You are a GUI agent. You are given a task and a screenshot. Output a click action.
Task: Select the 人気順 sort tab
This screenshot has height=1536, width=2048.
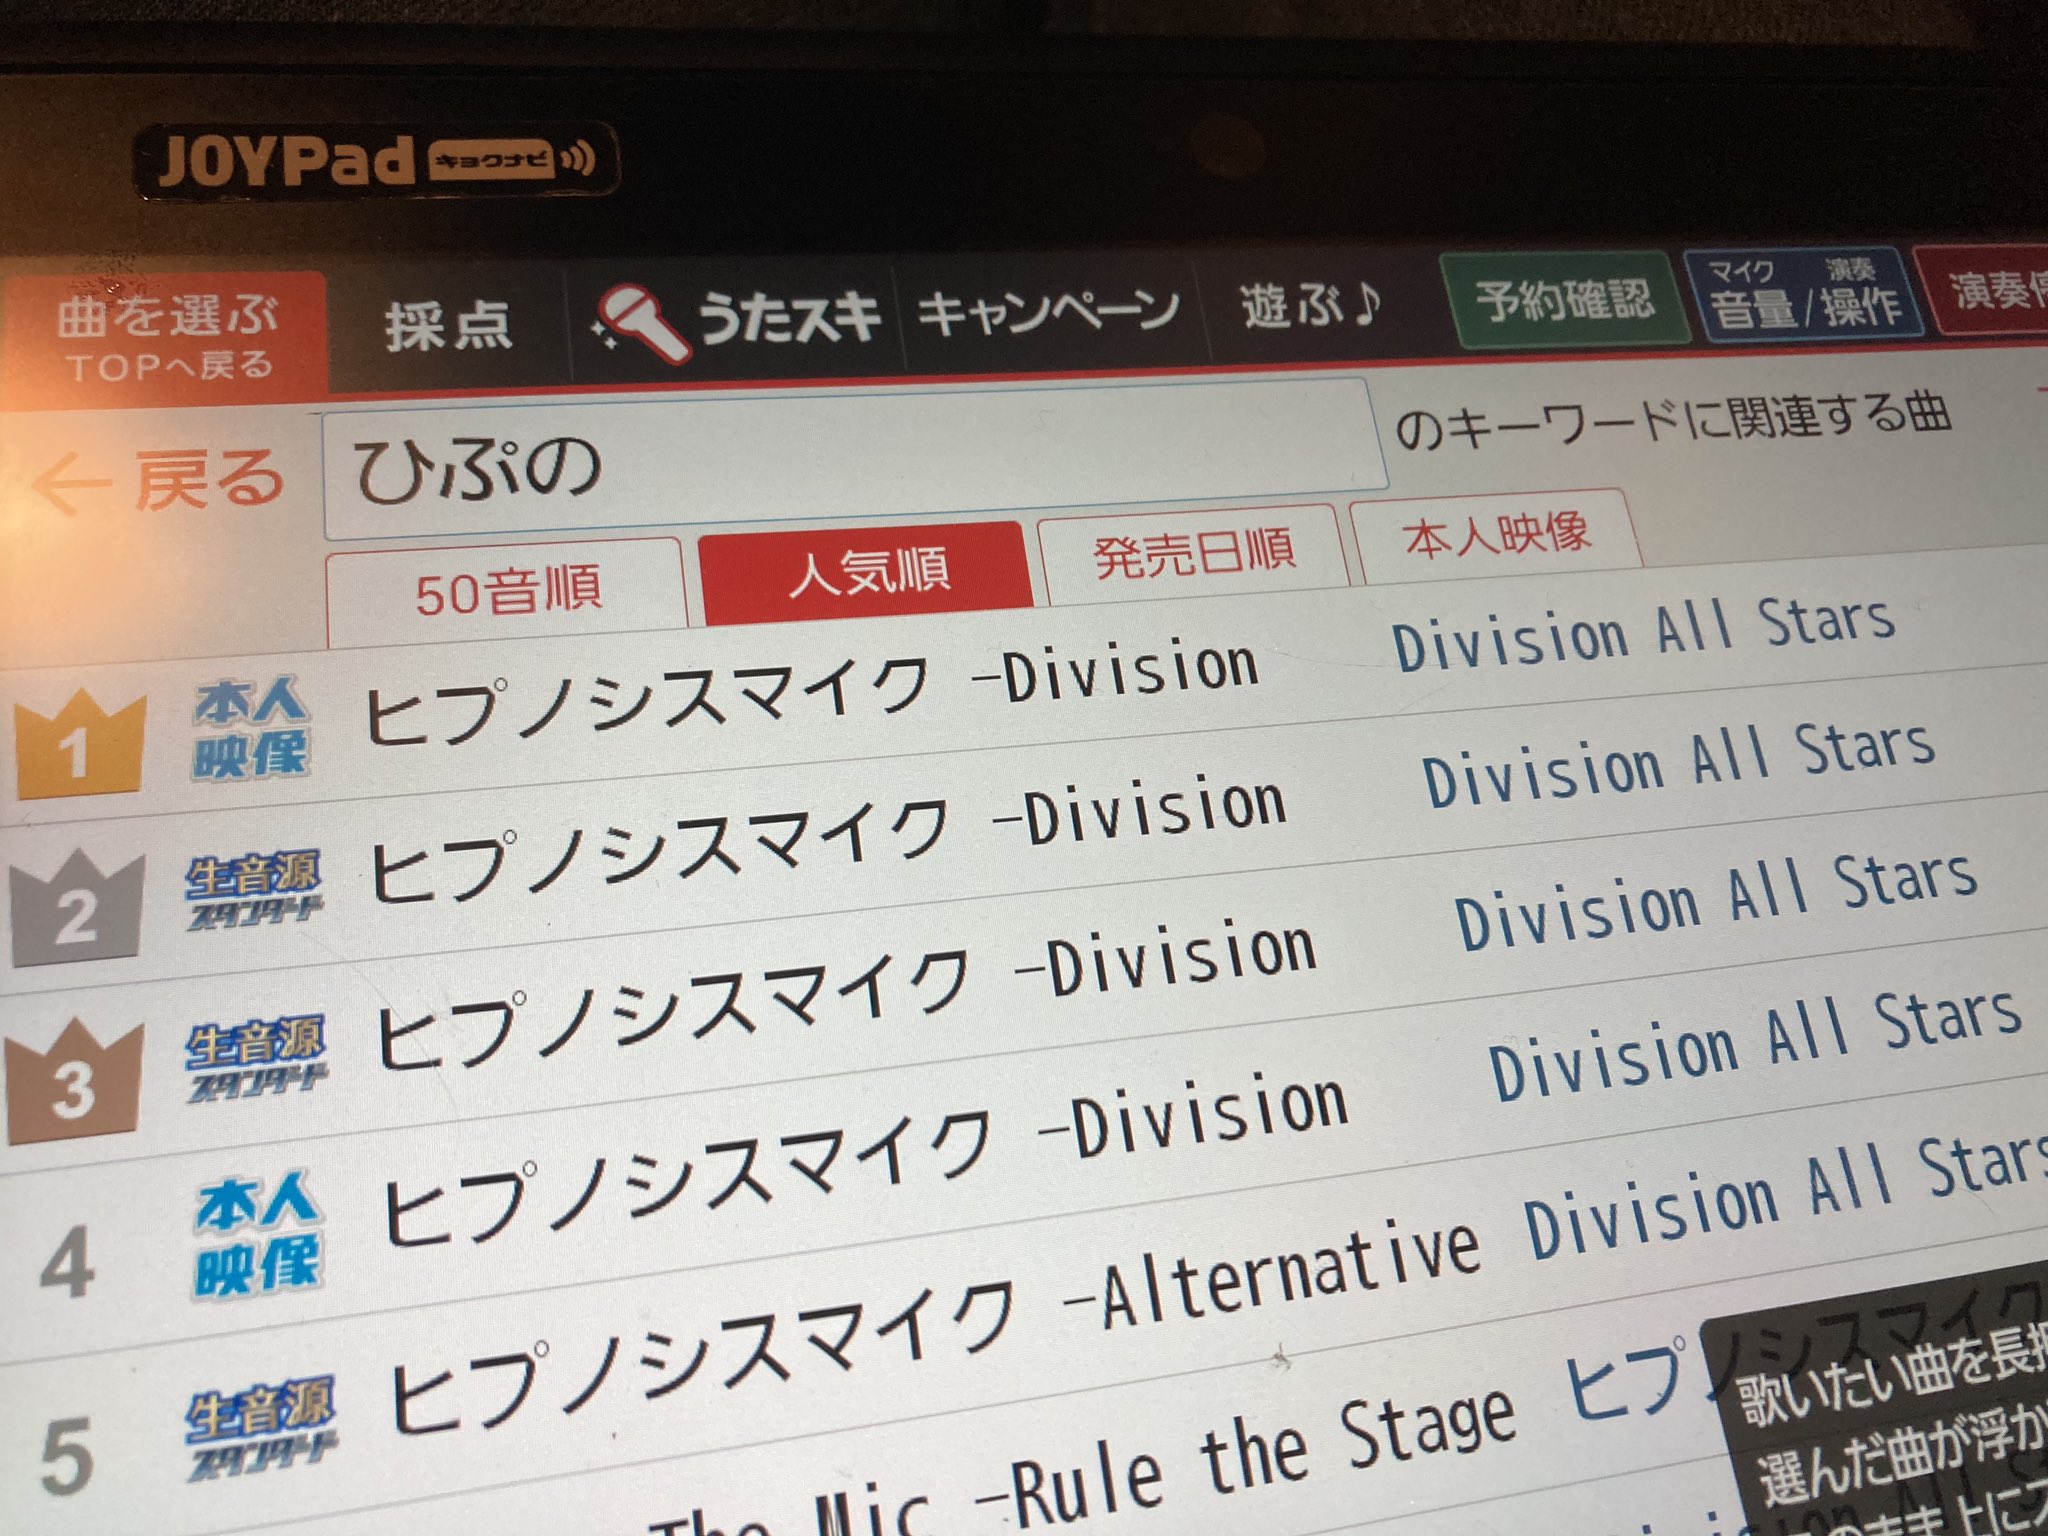coord(866,571)
